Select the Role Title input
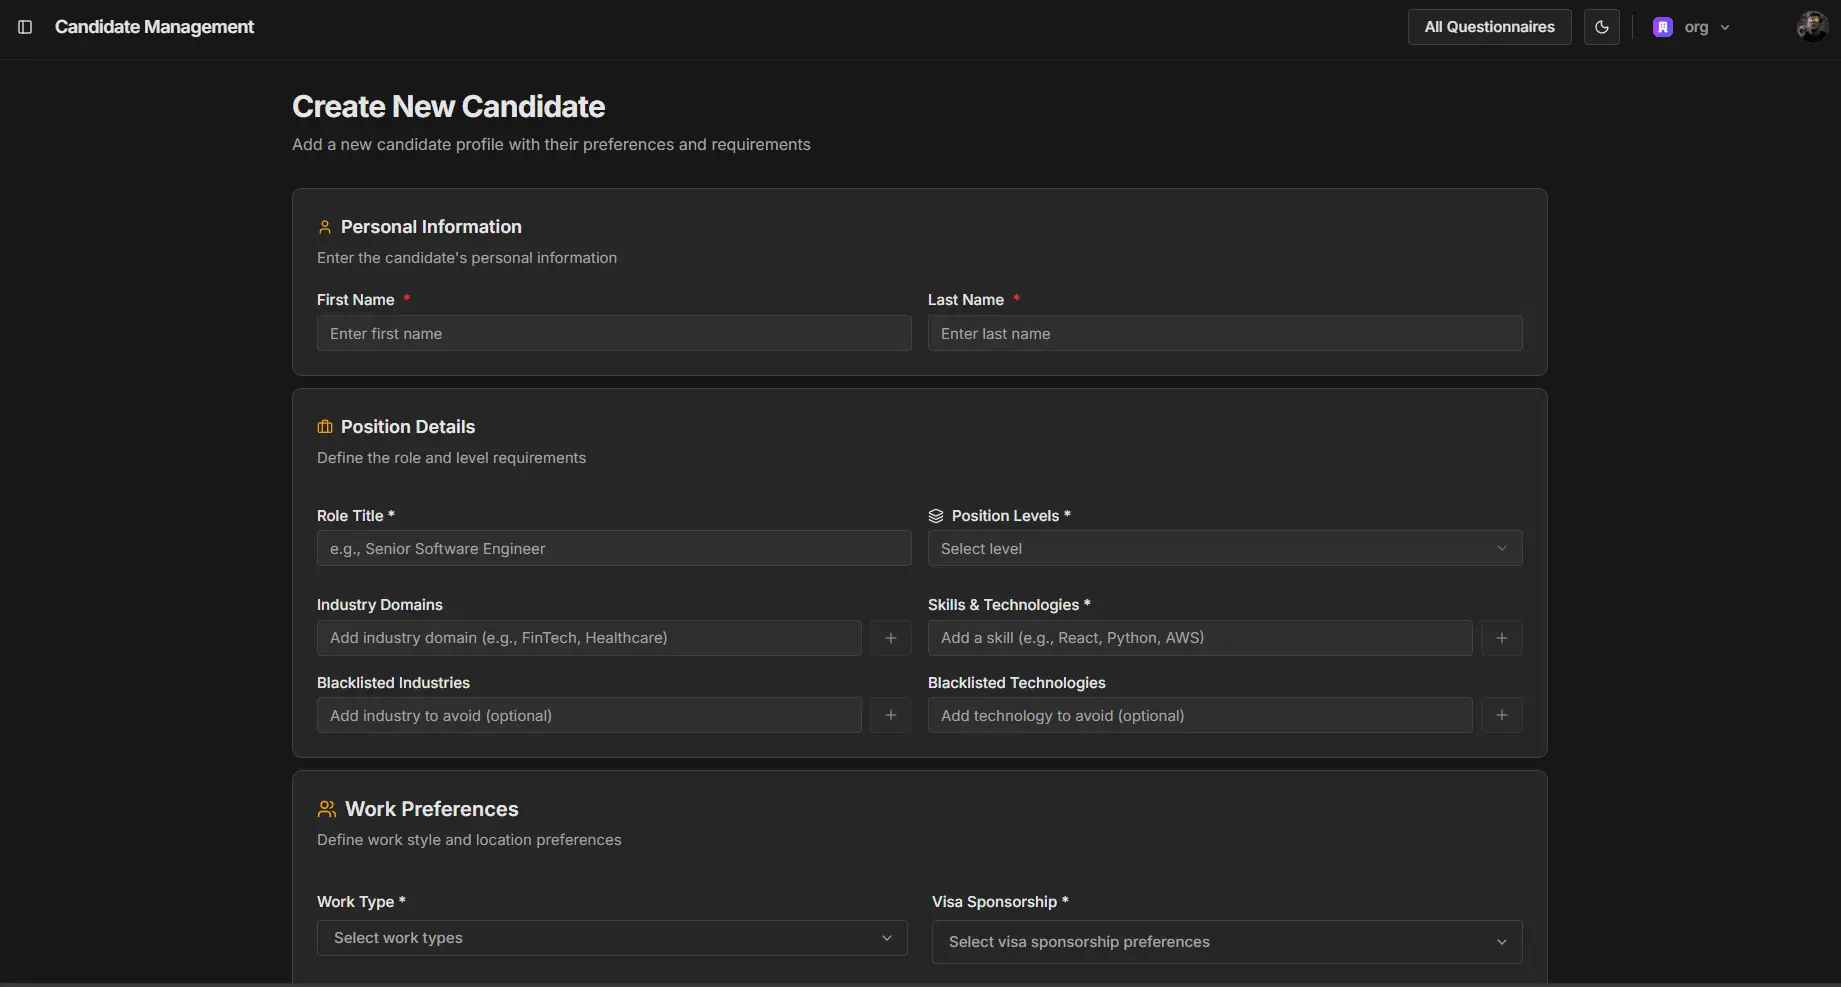The height and width of the screenshot is (987, 1841). [x=613, y=548]
